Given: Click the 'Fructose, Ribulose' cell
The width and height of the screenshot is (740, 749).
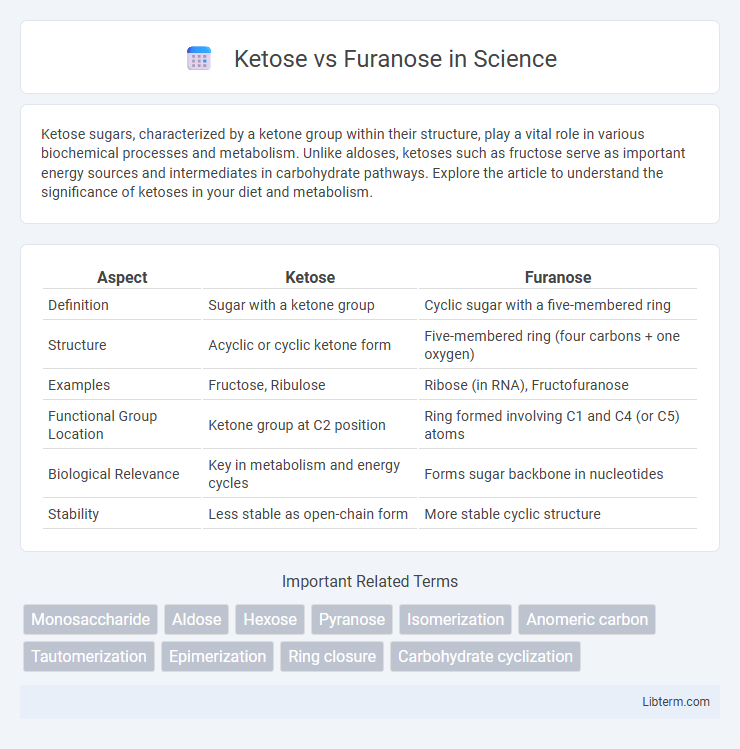Looking at the screenshot, I should point(310,385).
